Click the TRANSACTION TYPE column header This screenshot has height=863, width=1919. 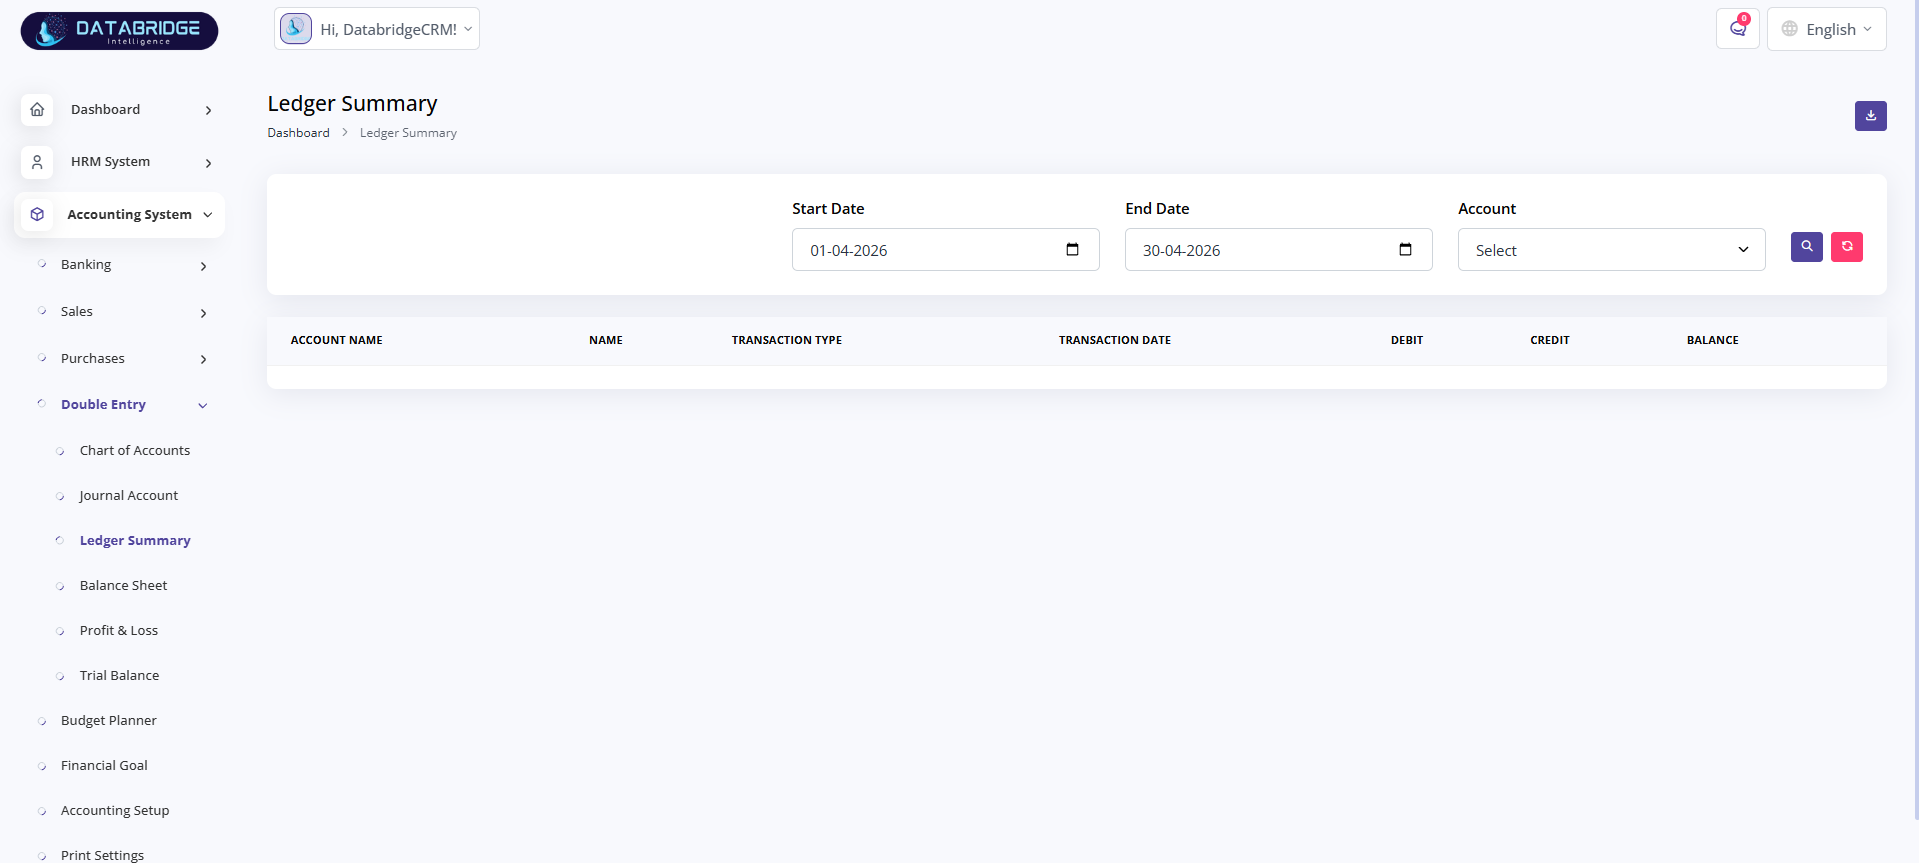pyautogui.click(x=787, y=341)
